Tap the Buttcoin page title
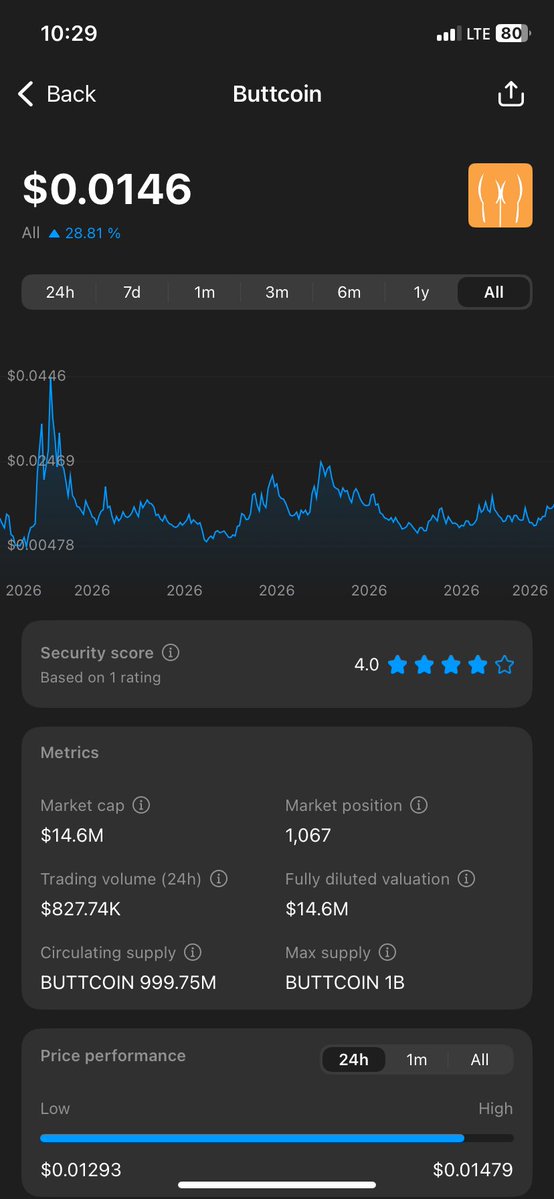 click(x=277, y=94)
